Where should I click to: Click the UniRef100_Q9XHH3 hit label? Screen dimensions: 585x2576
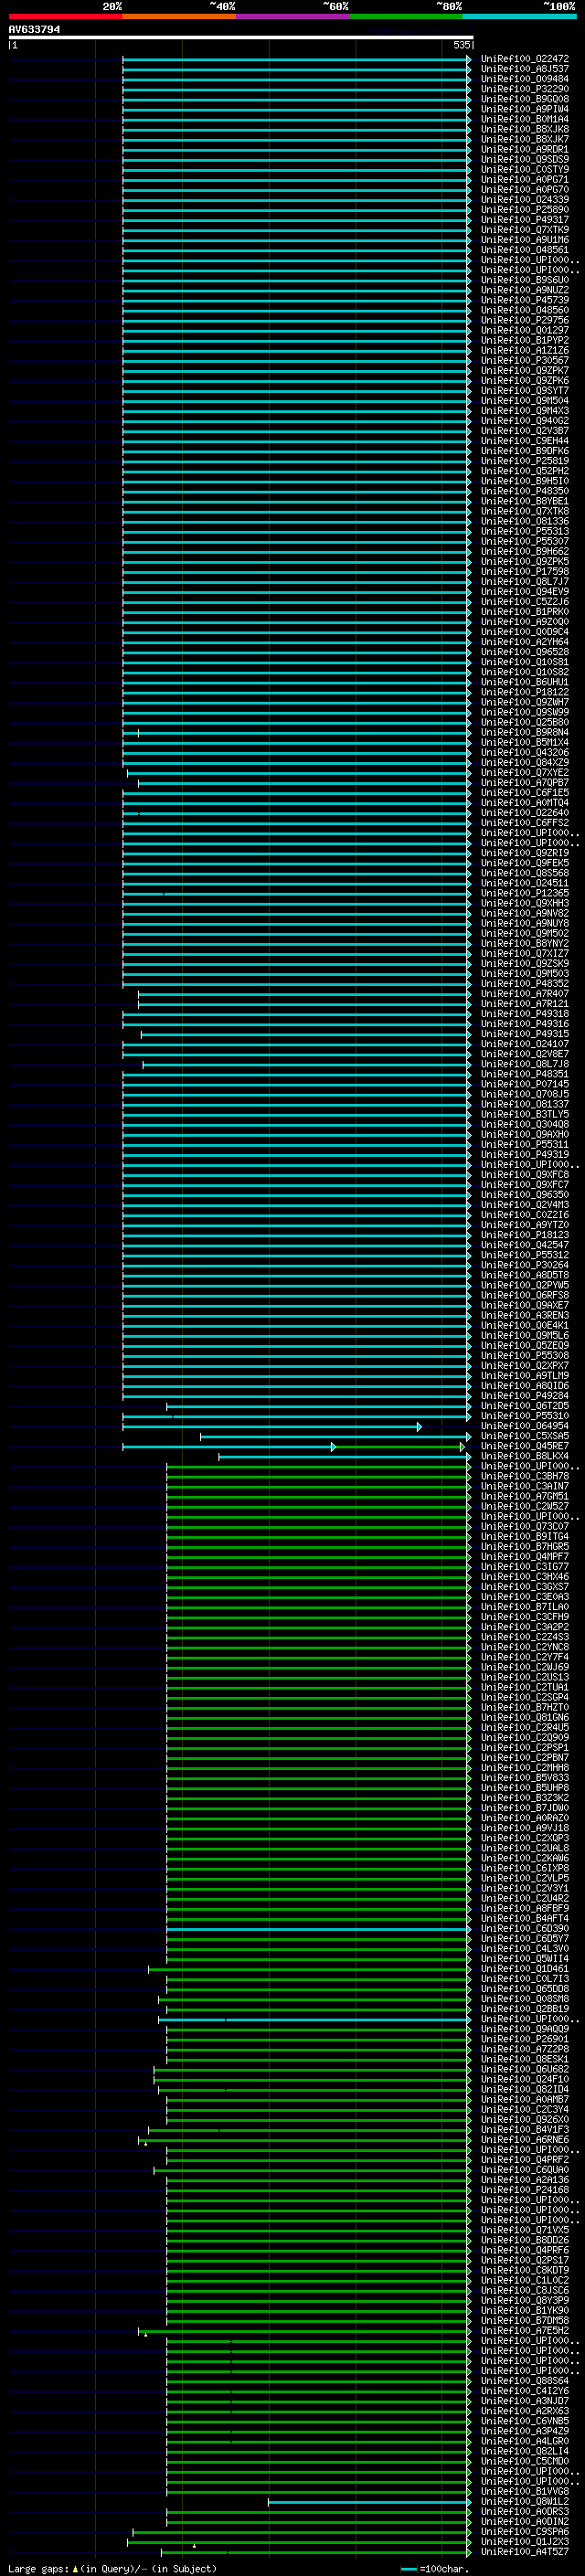pos(524,903)
